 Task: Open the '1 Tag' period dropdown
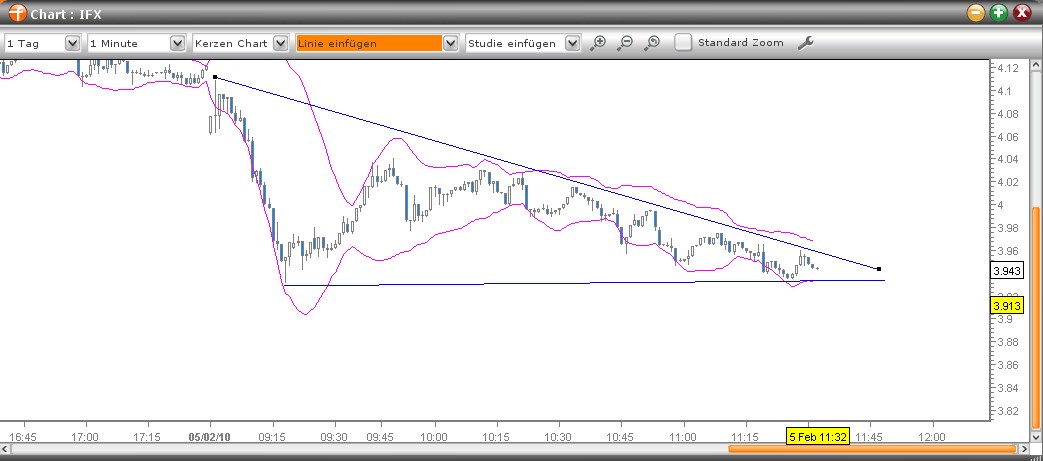click(x=73, y=43)
